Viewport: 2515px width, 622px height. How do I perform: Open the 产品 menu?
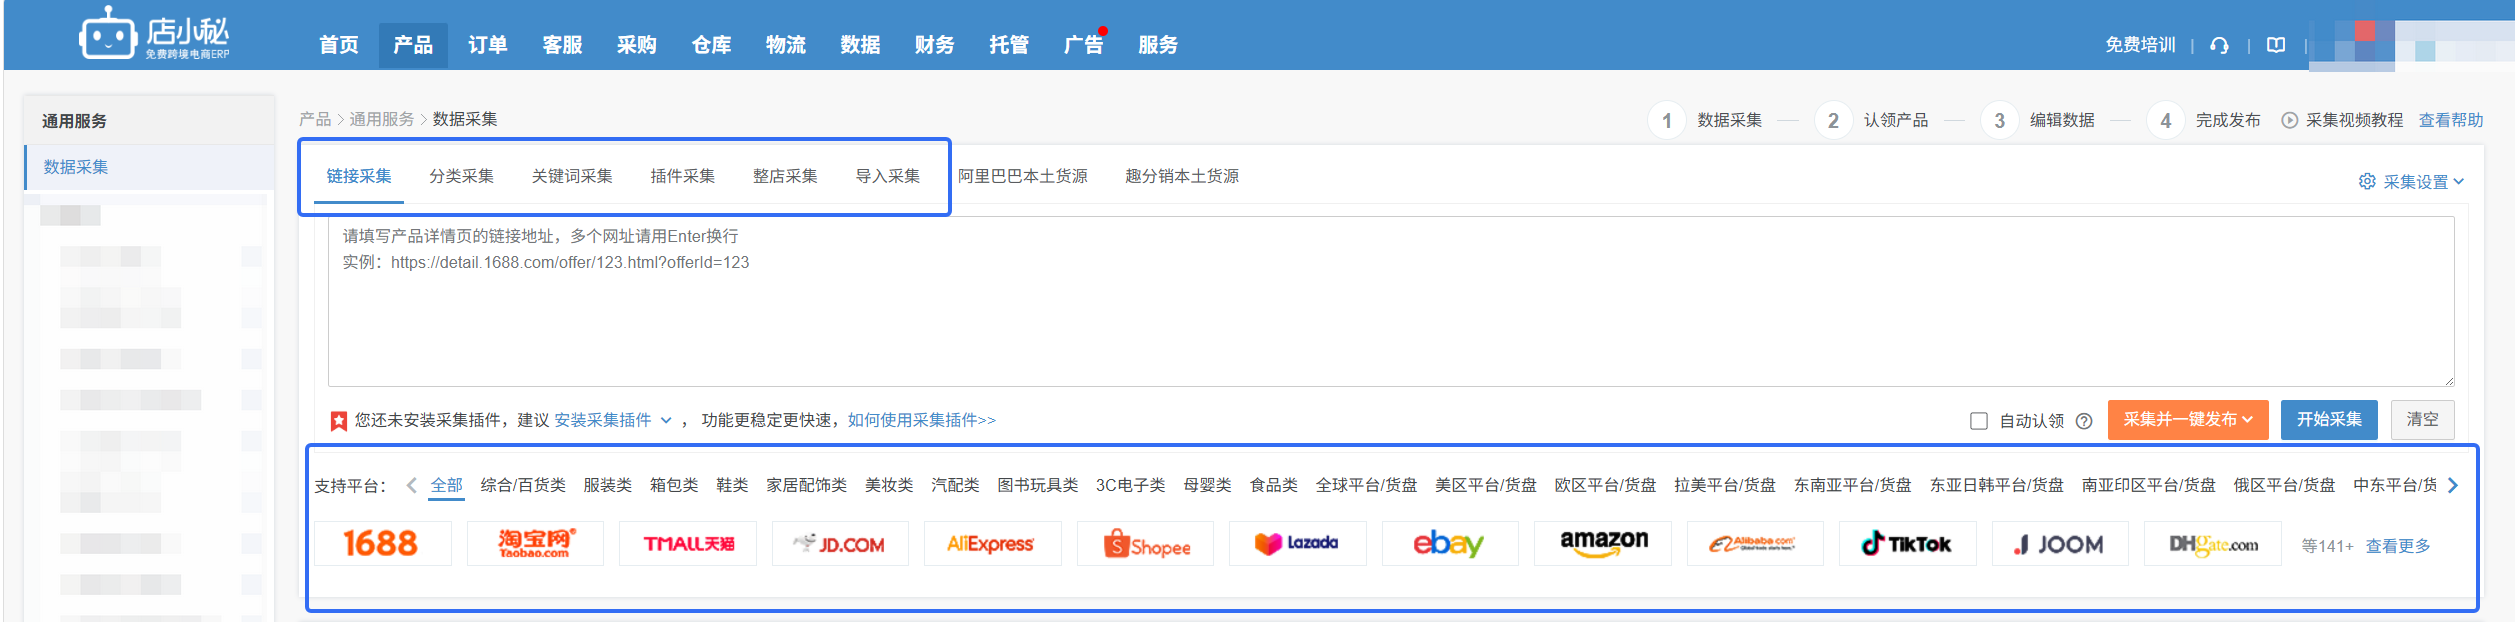413,45
